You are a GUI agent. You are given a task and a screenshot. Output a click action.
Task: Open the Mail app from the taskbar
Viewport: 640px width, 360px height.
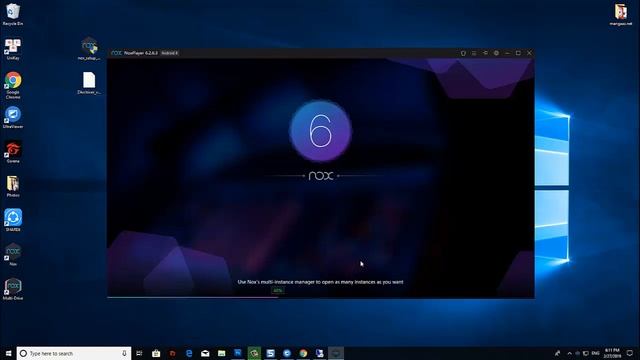click(205, 353)
